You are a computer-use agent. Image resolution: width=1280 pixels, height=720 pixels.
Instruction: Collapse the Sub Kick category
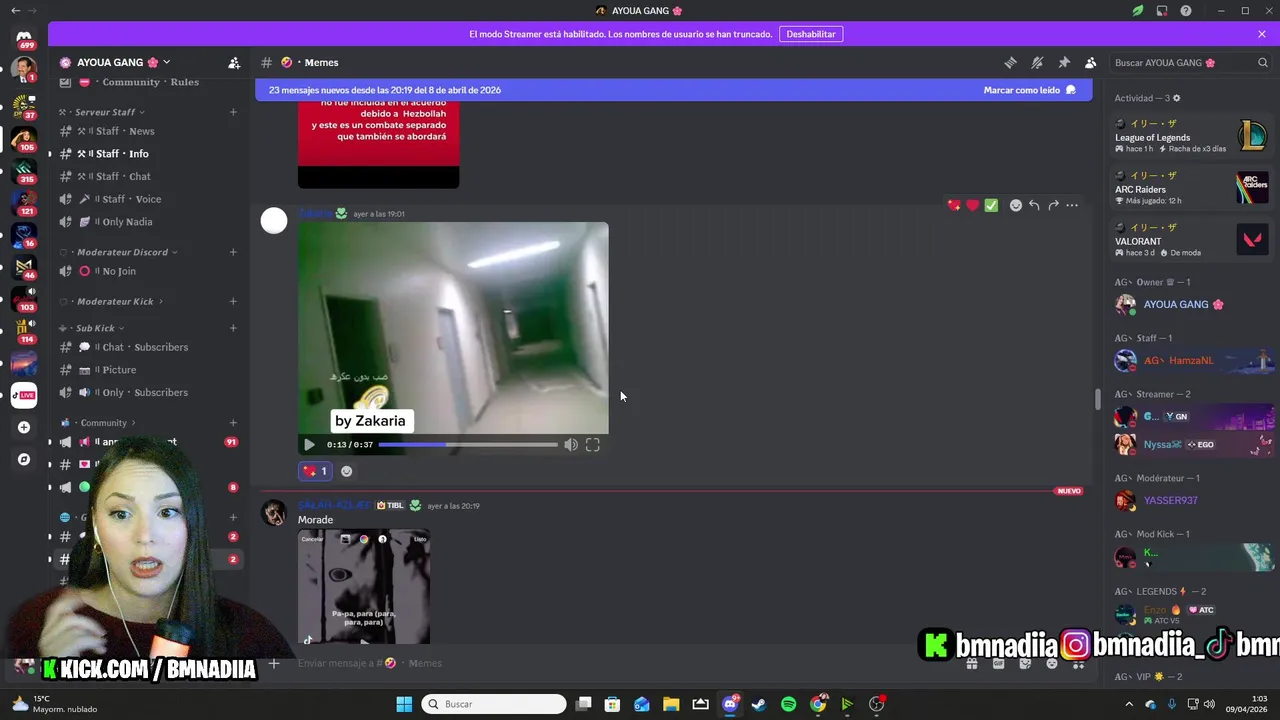click(x=95, y=328)
